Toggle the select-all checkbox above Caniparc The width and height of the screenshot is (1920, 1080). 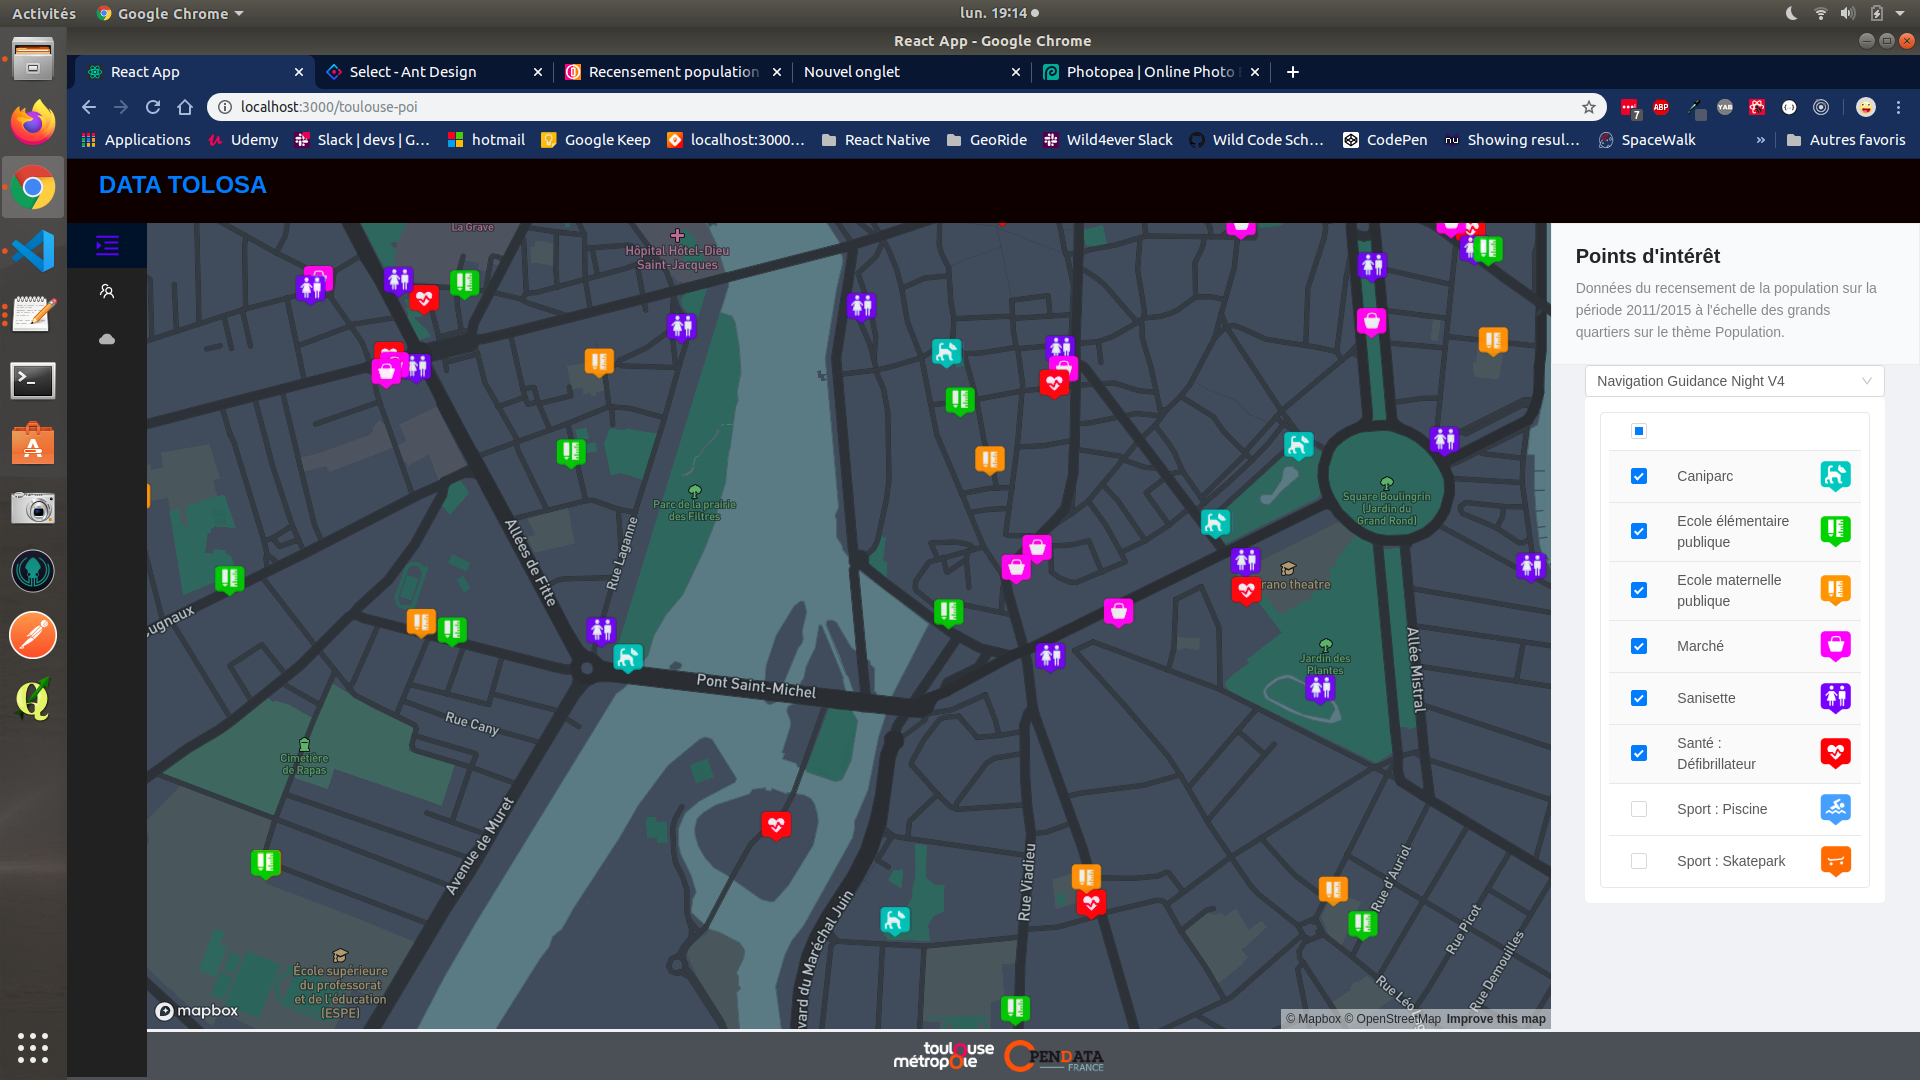coord(1639,431)
